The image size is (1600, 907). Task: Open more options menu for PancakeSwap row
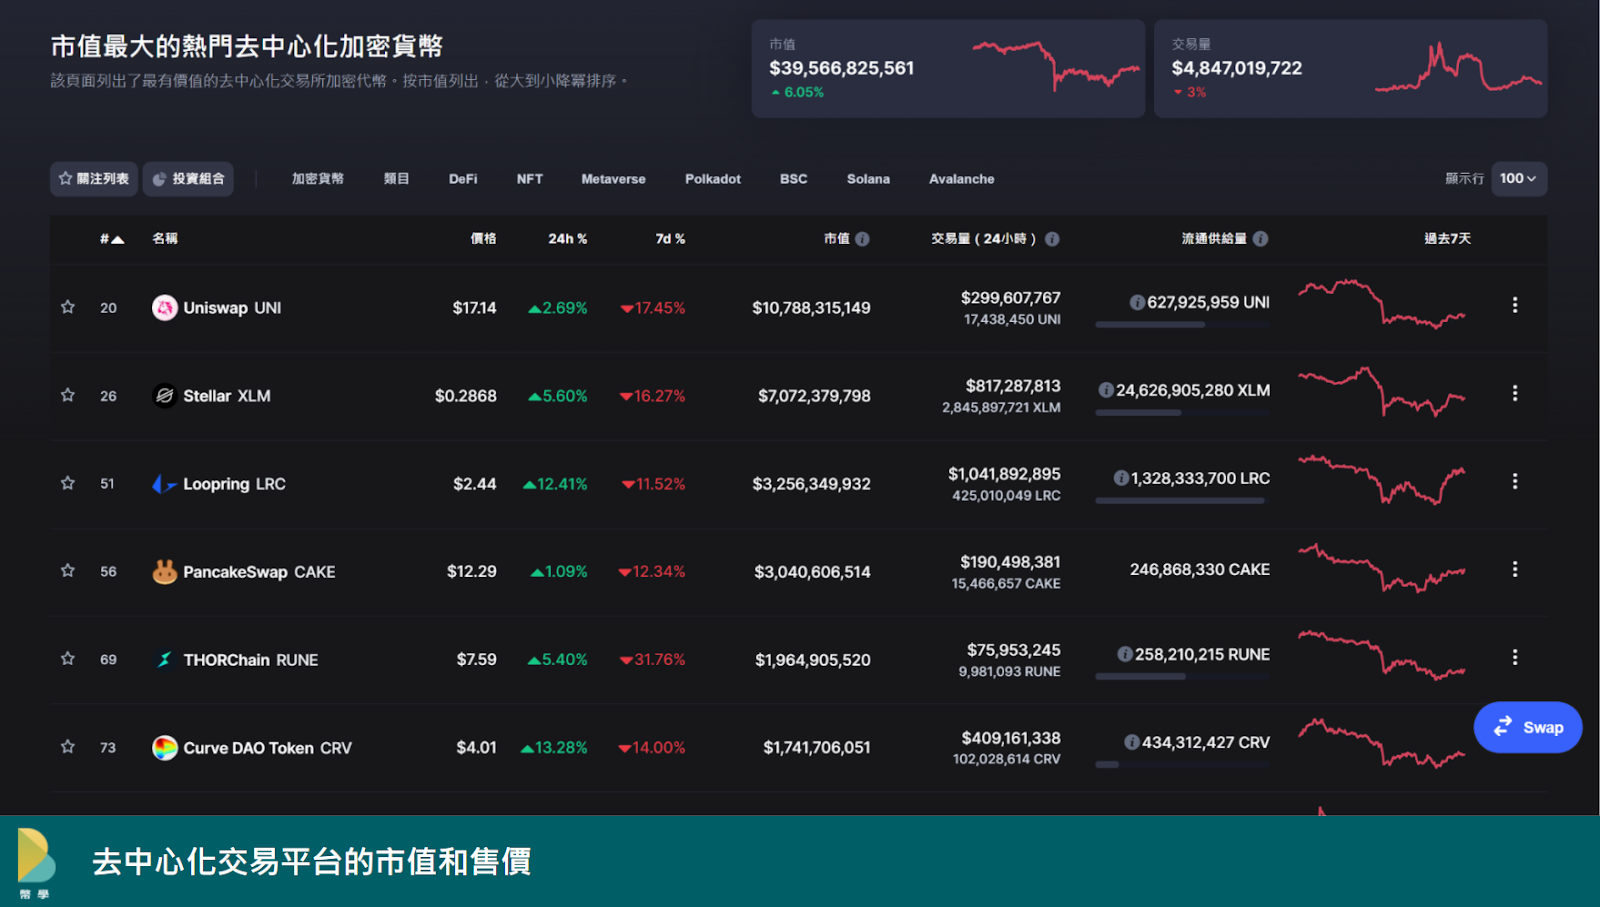click(1515, 569)
